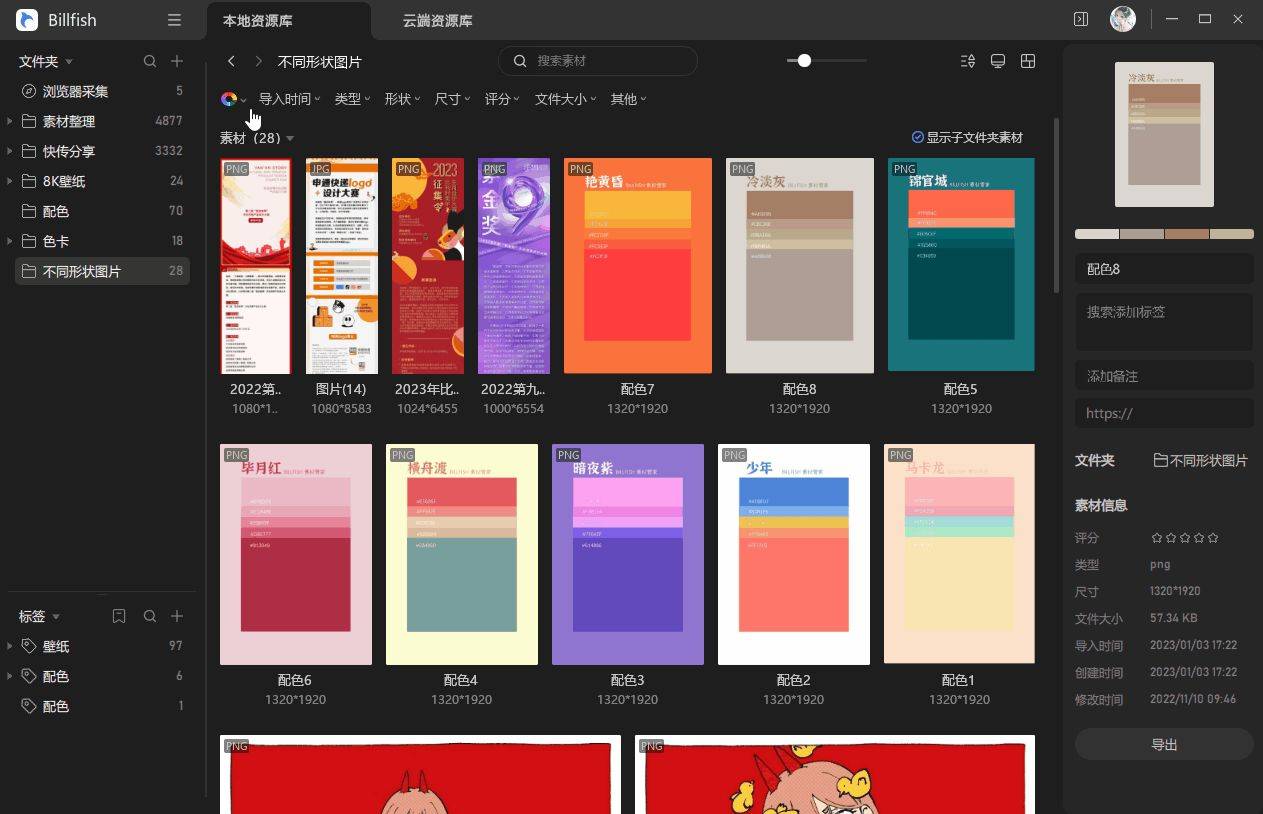Open the hamburger menu next to Billfish

(x=175, y=20)
